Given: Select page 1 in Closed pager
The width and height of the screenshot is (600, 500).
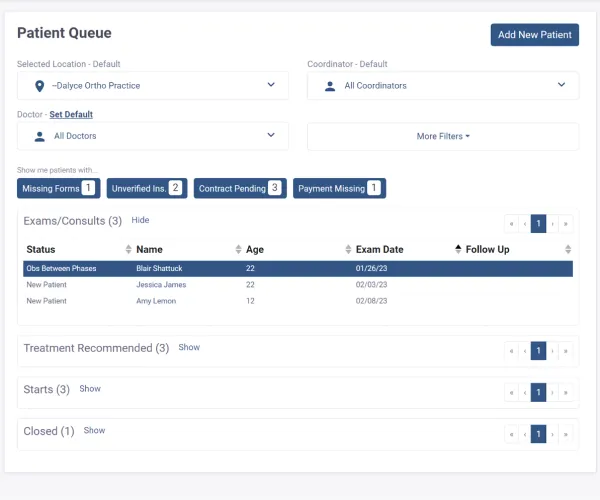Looking at the screenshot, I should coord(538,434).
